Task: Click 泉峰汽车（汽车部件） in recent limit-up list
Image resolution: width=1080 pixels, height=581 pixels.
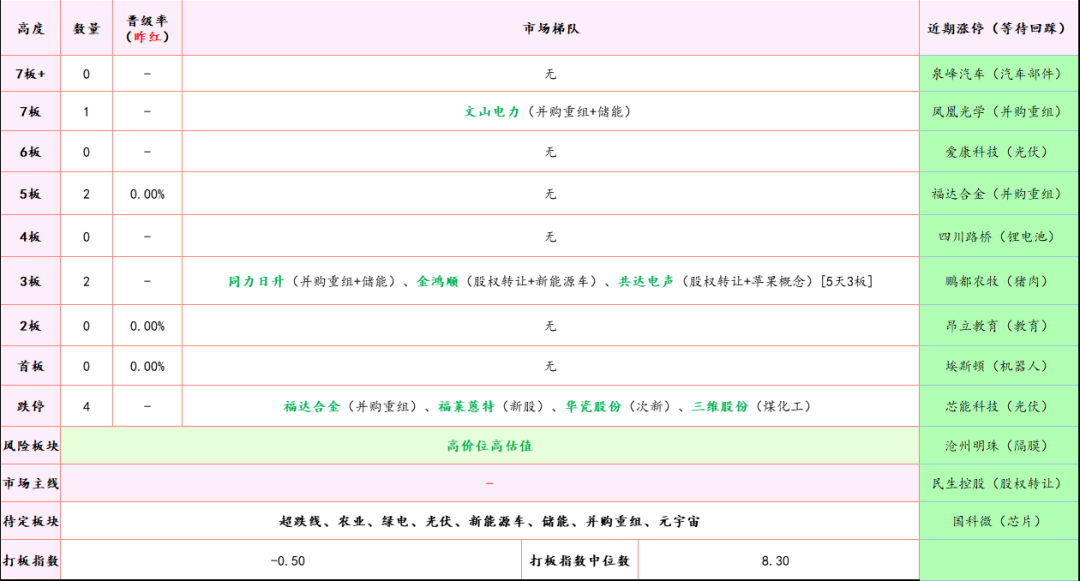Action: [997, 74]
